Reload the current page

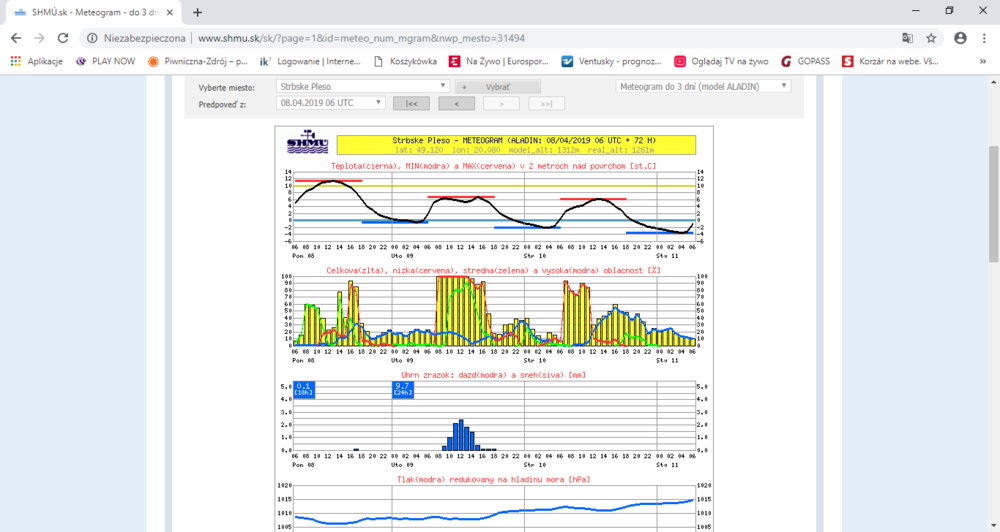click(x=62, y=38)
